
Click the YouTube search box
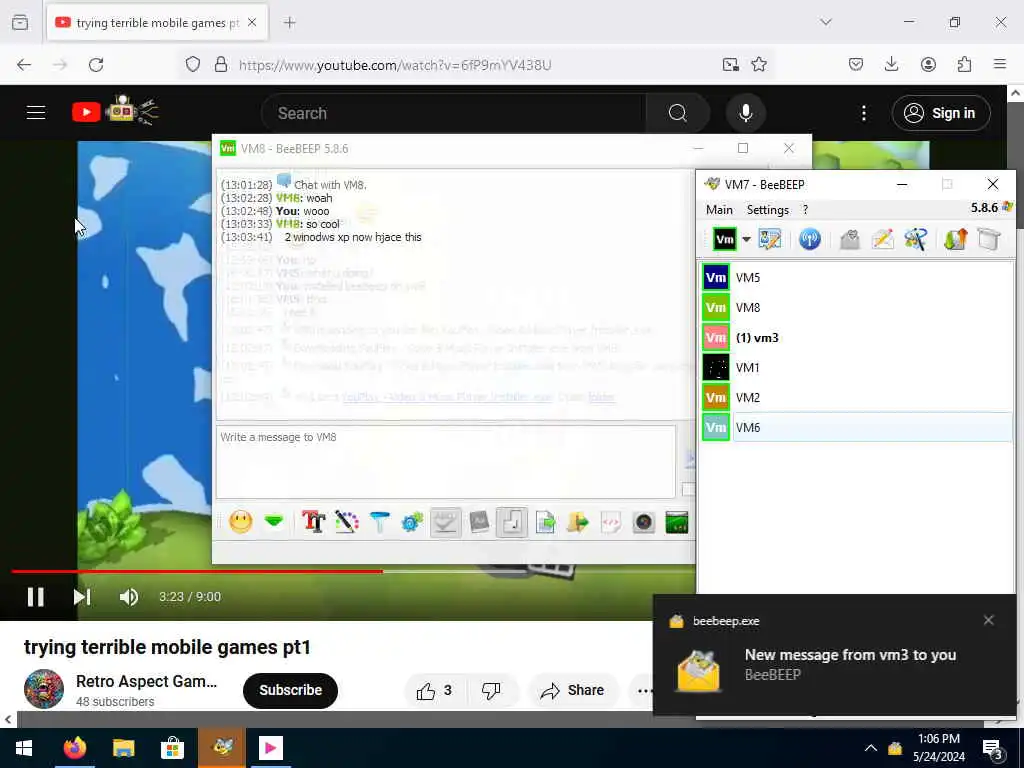[x=454, y=113]
